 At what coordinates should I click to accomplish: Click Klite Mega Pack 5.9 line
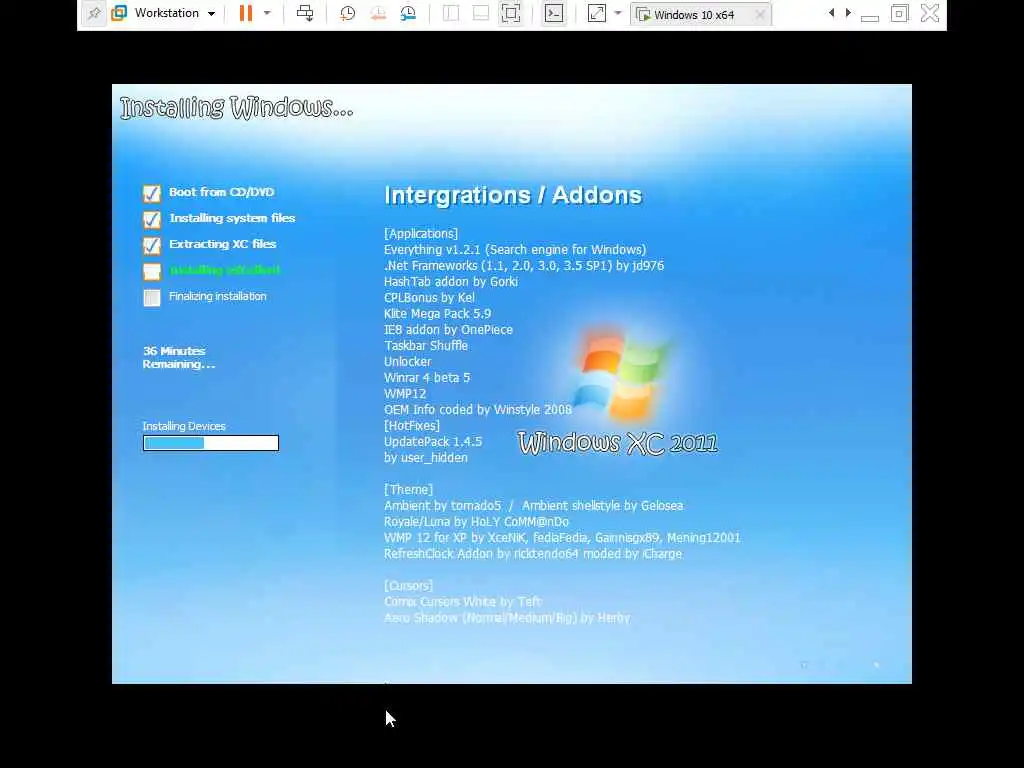coord(438,313)
